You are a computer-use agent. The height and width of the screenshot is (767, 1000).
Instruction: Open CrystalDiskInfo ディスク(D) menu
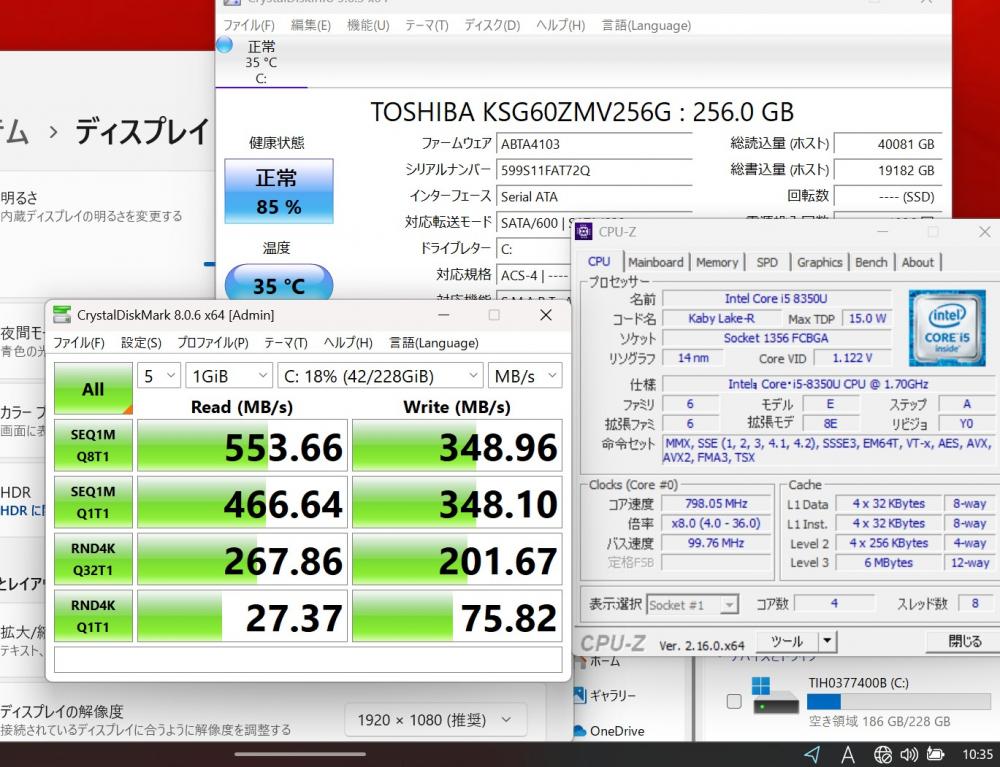click(492, 26)
